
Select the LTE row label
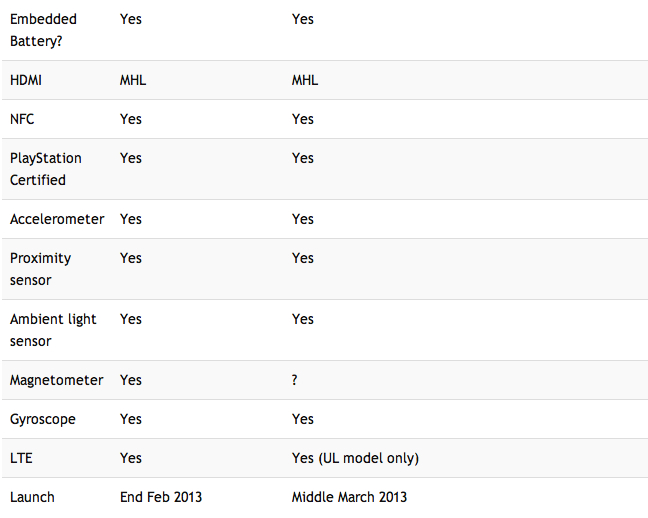click(x=21, y=458)
